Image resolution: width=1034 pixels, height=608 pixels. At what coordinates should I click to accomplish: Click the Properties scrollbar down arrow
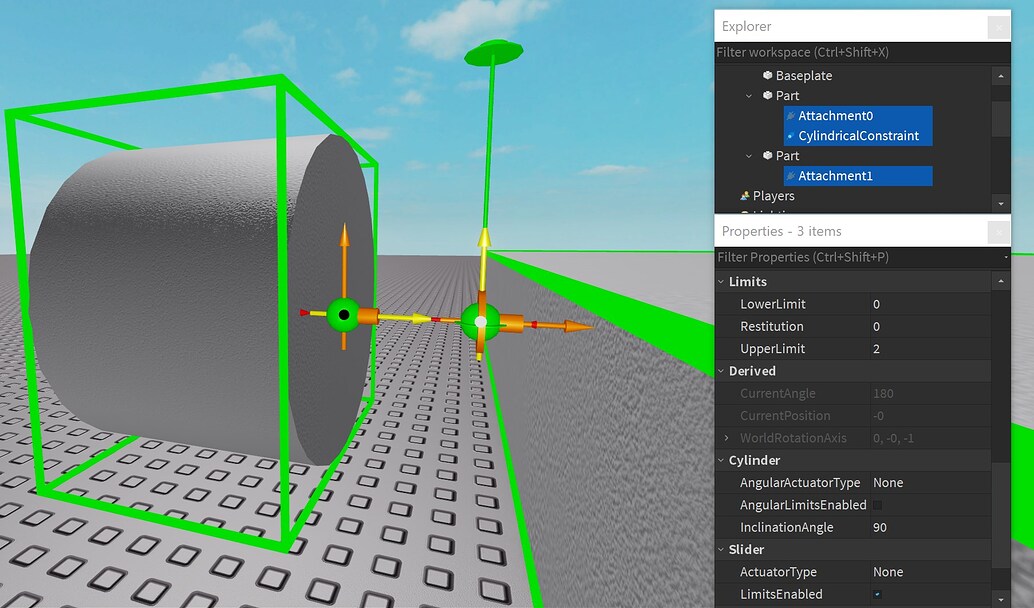tap(1001, 599)
